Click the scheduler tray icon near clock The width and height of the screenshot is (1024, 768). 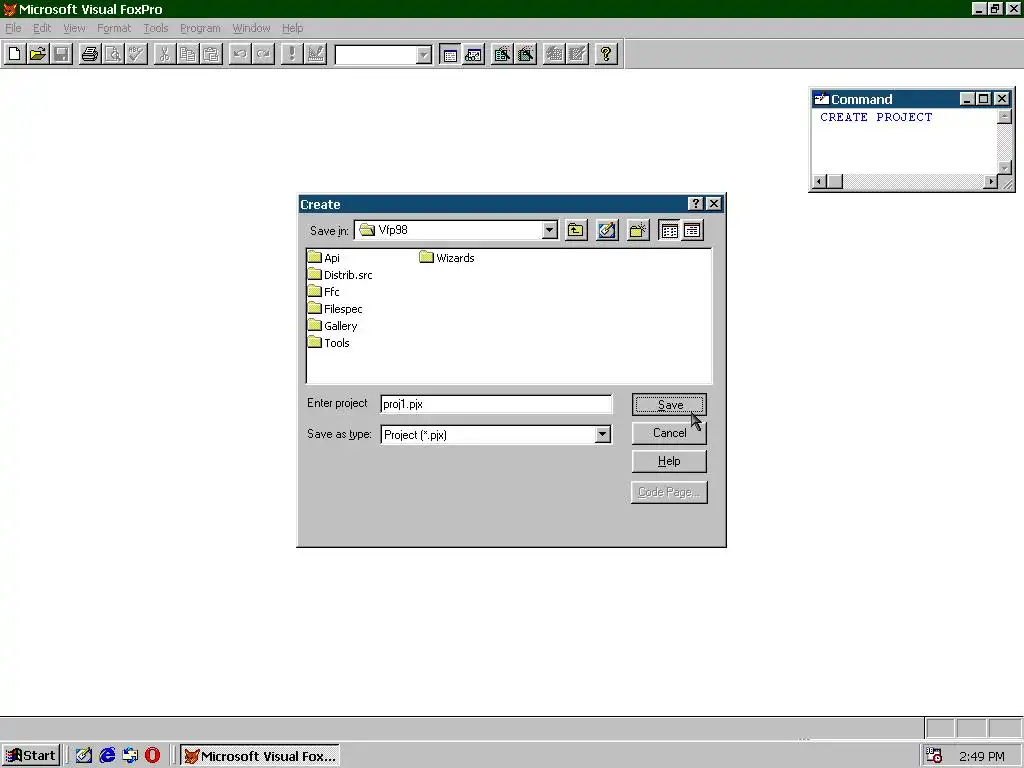tap(934, 756)
